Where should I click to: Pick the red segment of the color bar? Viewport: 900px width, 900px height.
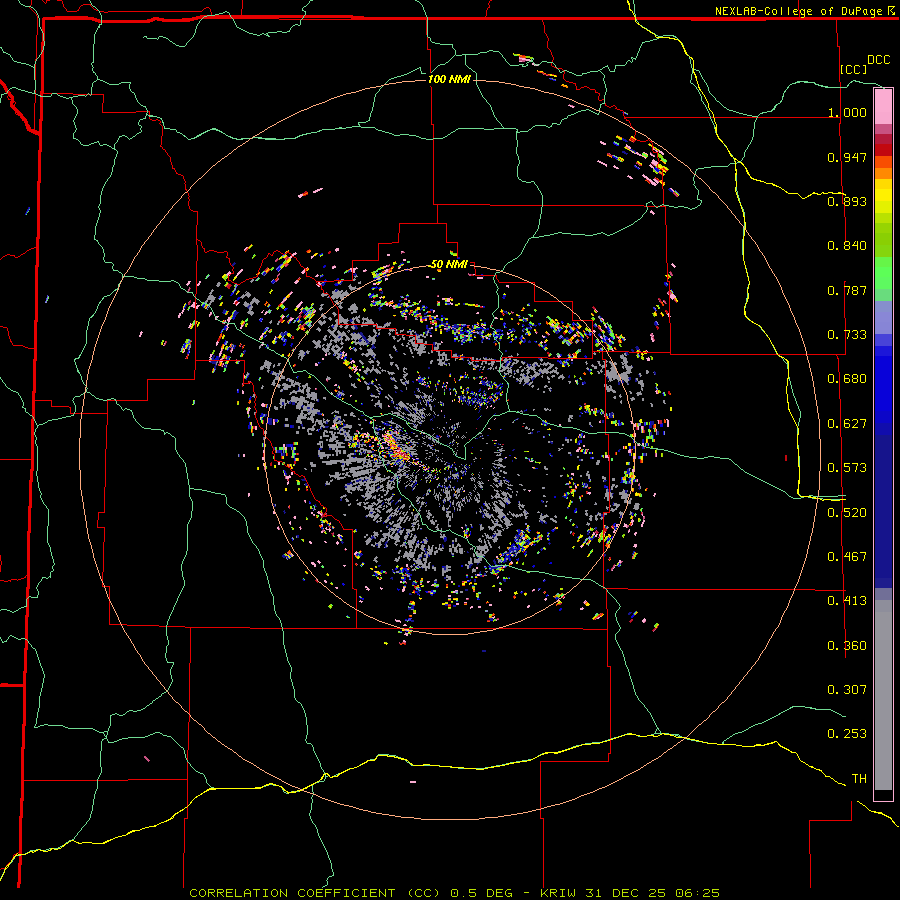(883, 150)
